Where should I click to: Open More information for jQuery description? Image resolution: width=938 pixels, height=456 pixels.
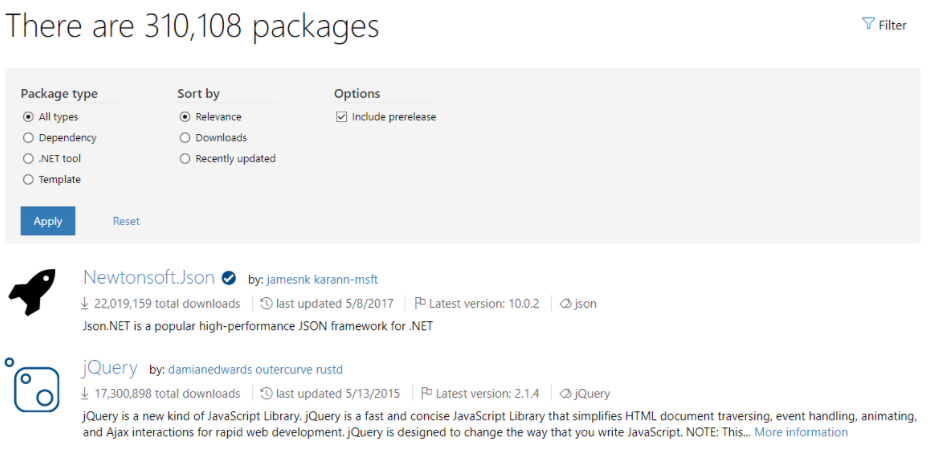point(801,432)
